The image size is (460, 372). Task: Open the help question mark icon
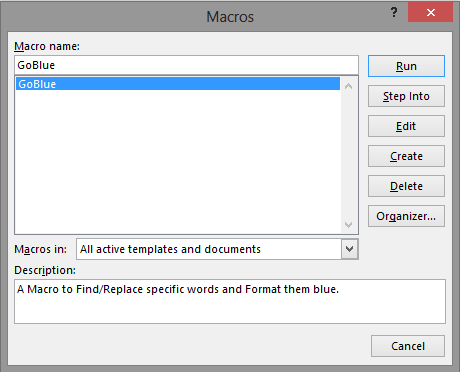tap(394, 13)
